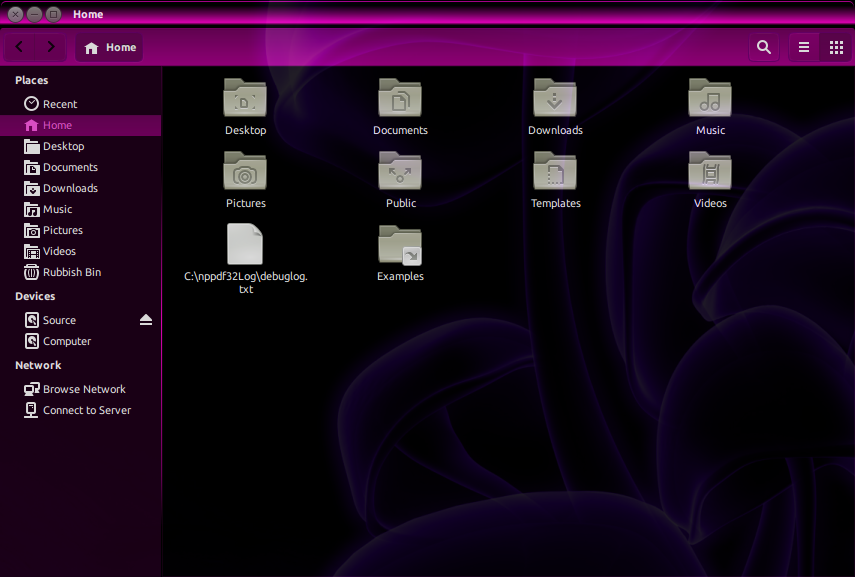Select the Templates folder icon
Screen dimensions: 855x577
555,171
